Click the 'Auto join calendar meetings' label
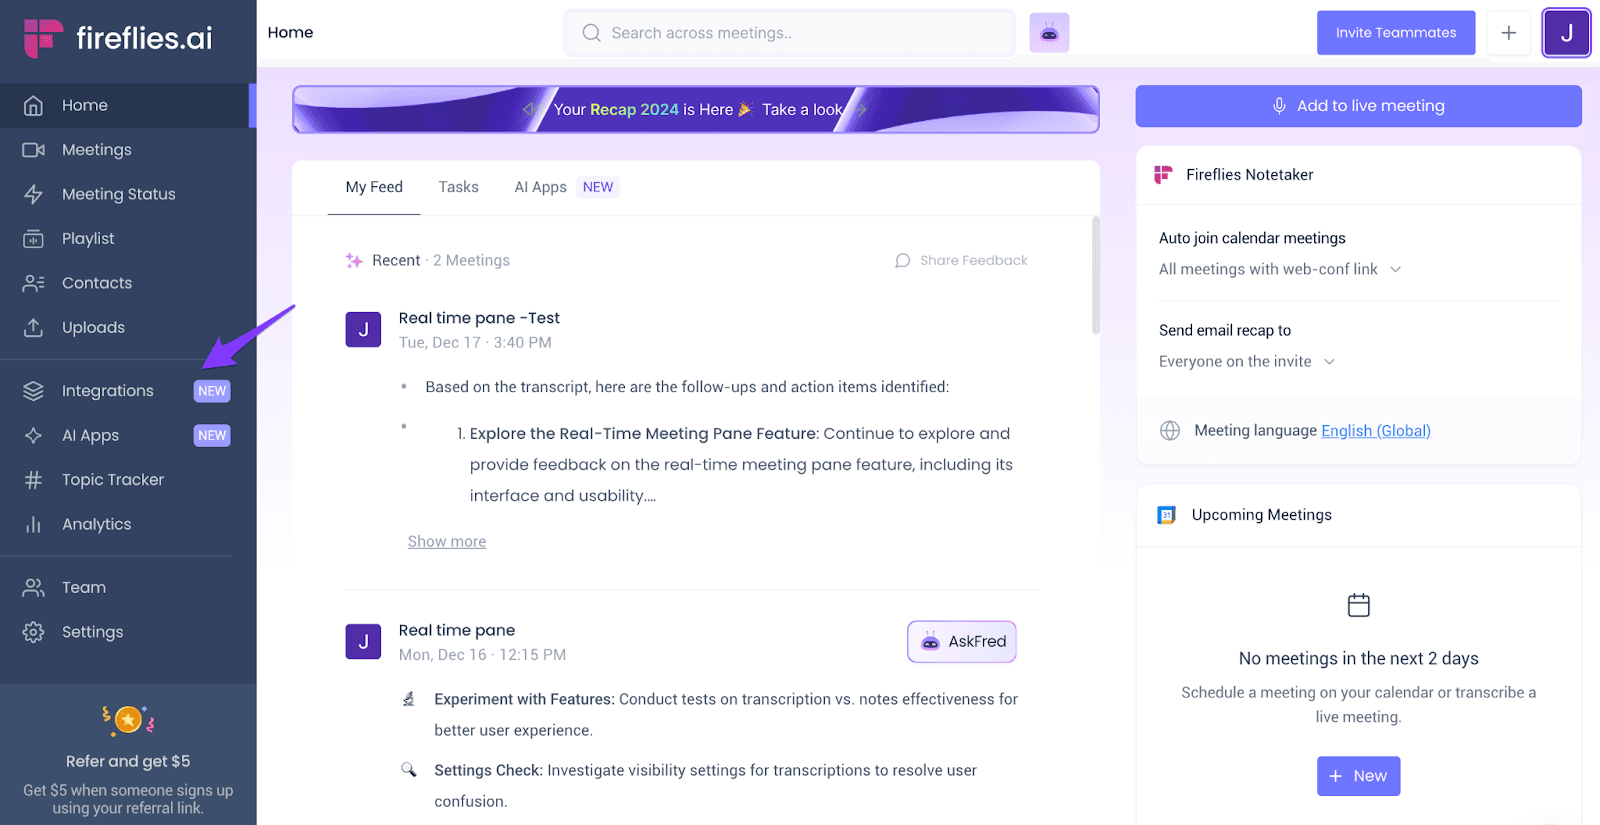Screen dimensions: 1600x825 (x=1252, y=238)
